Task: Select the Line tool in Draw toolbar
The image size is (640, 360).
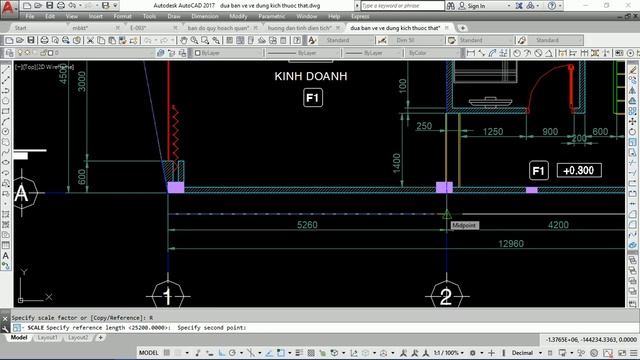Action: pyautogui.click(x=6, y=70)
